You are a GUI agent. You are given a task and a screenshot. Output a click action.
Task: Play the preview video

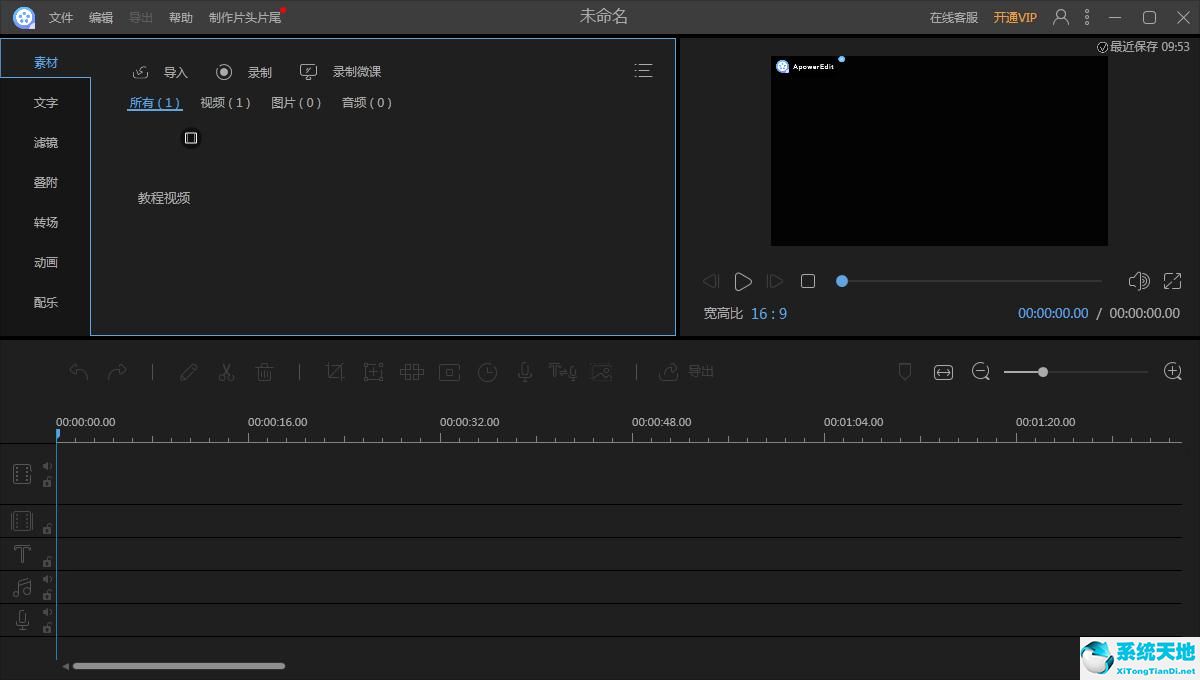(x=743, y=282)
